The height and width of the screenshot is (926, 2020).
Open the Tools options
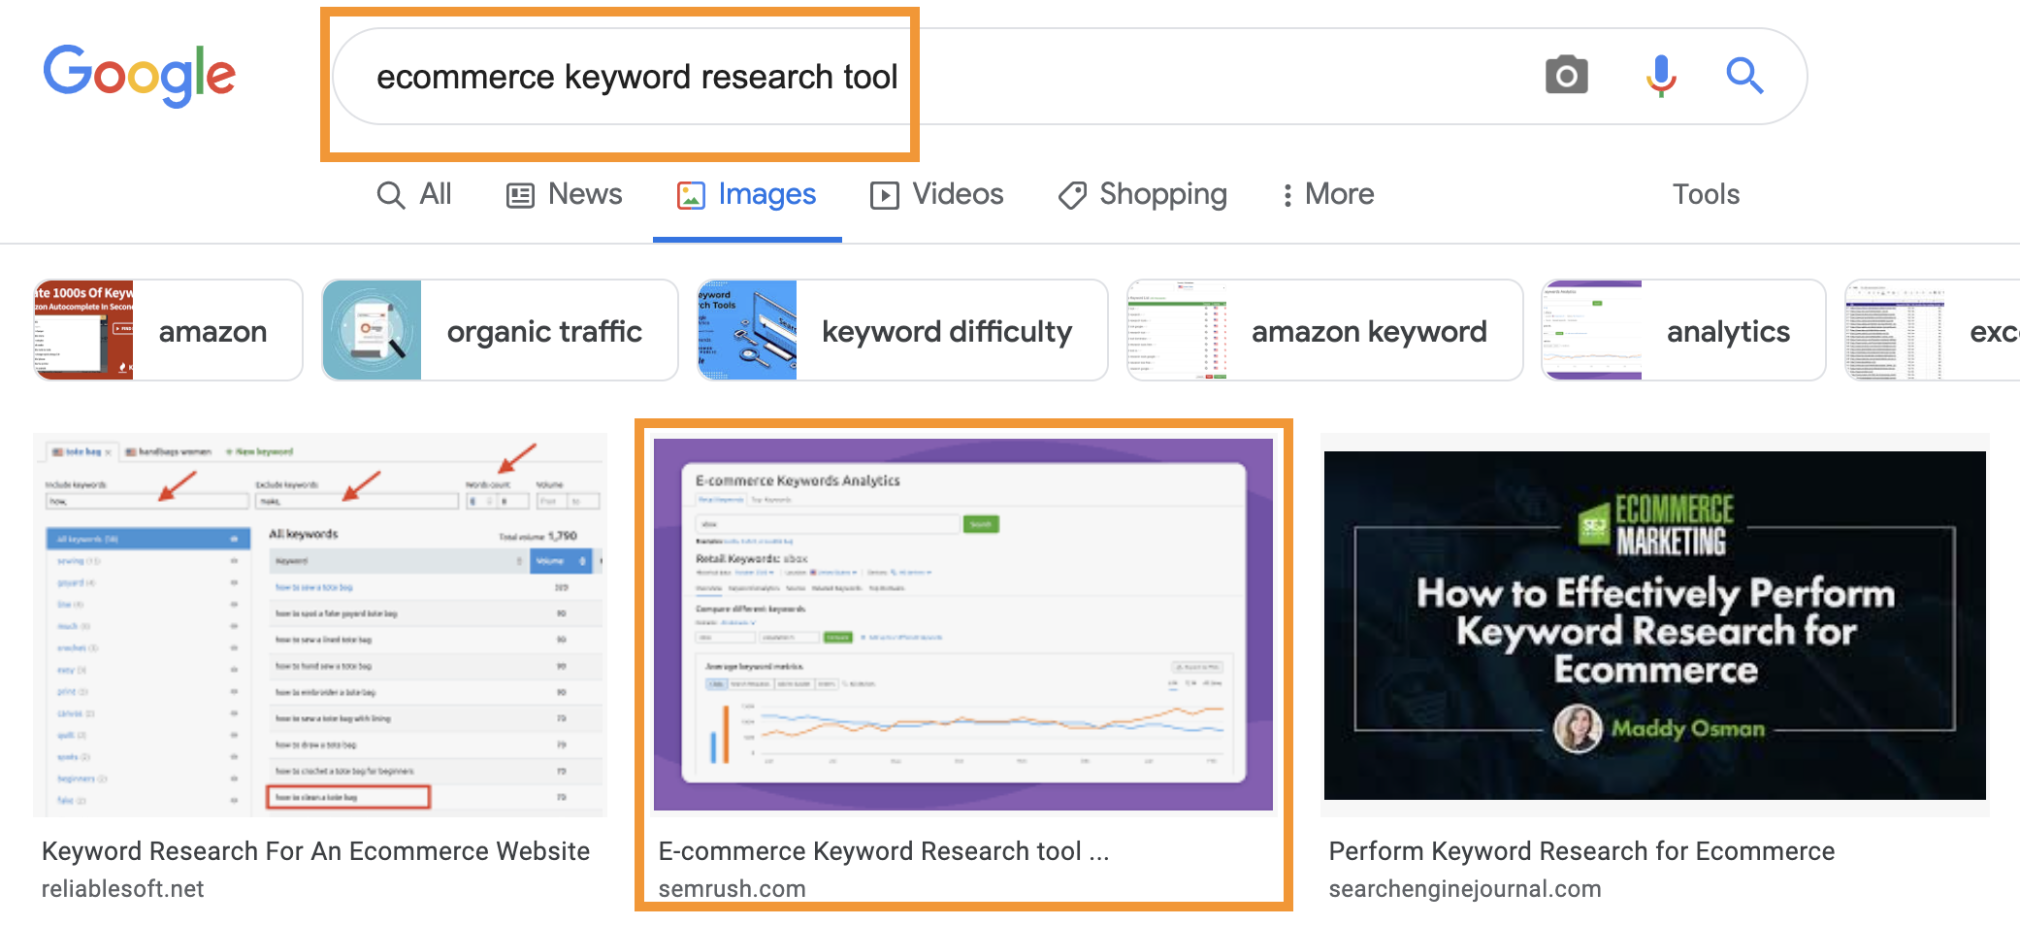pos(1706,194)
